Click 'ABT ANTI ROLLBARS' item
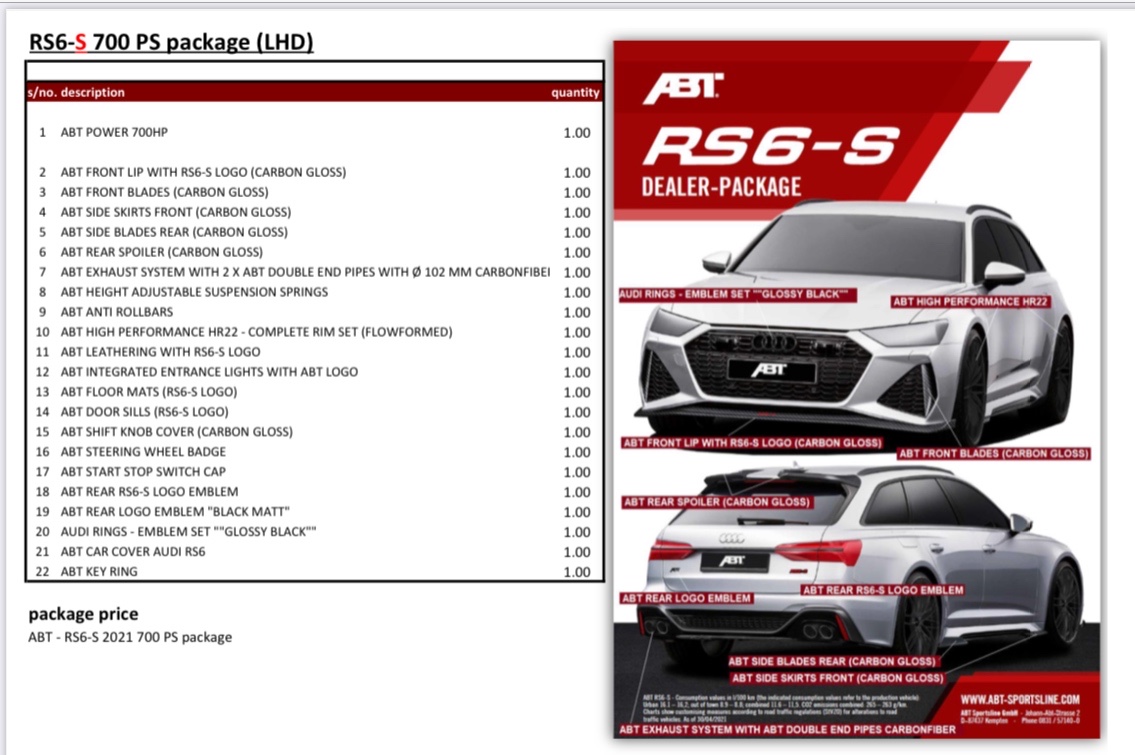This screenshot has height=755, width=1135. point(117,312)
